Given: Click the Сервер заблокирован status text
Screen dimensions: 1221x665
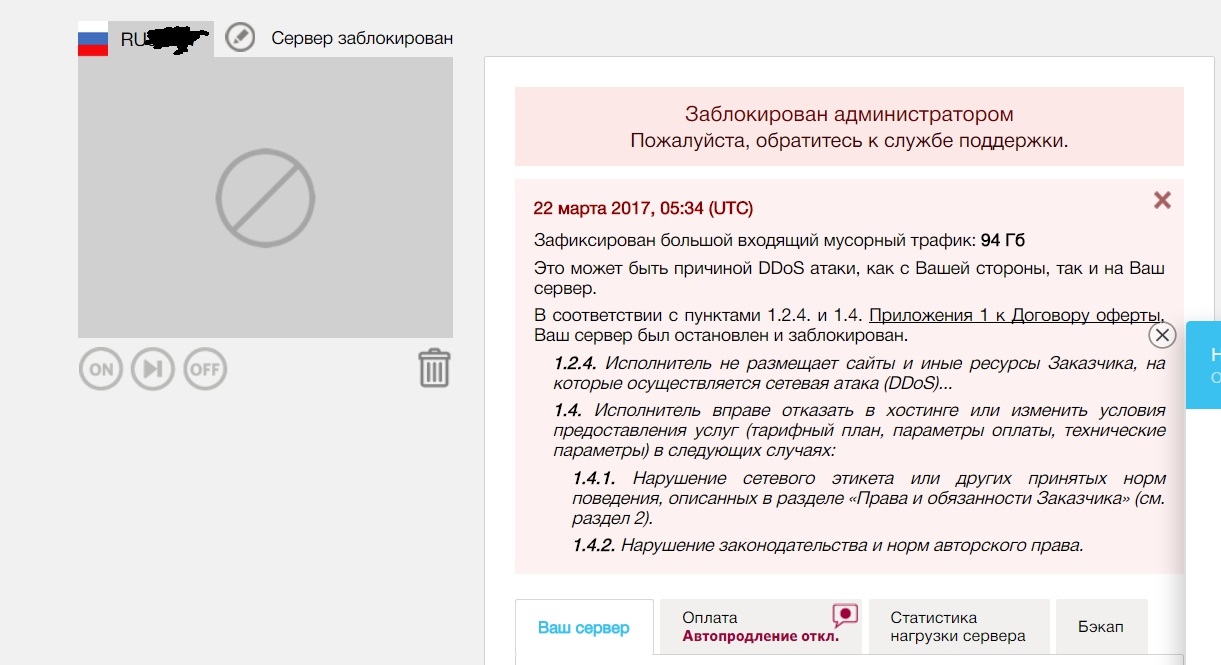Looking at the screenshot, I should [x=362, y=38].
